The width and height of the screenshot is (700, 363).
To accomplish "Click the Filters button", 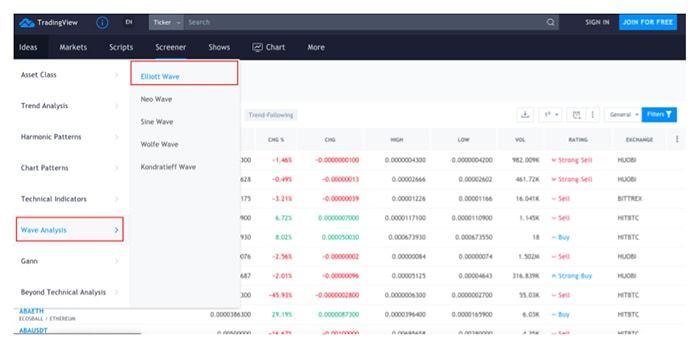I will 659,115.
